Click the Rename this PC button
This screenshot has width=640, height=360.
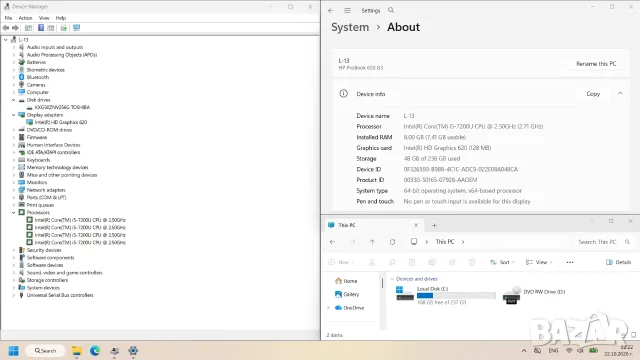(596, 64)
